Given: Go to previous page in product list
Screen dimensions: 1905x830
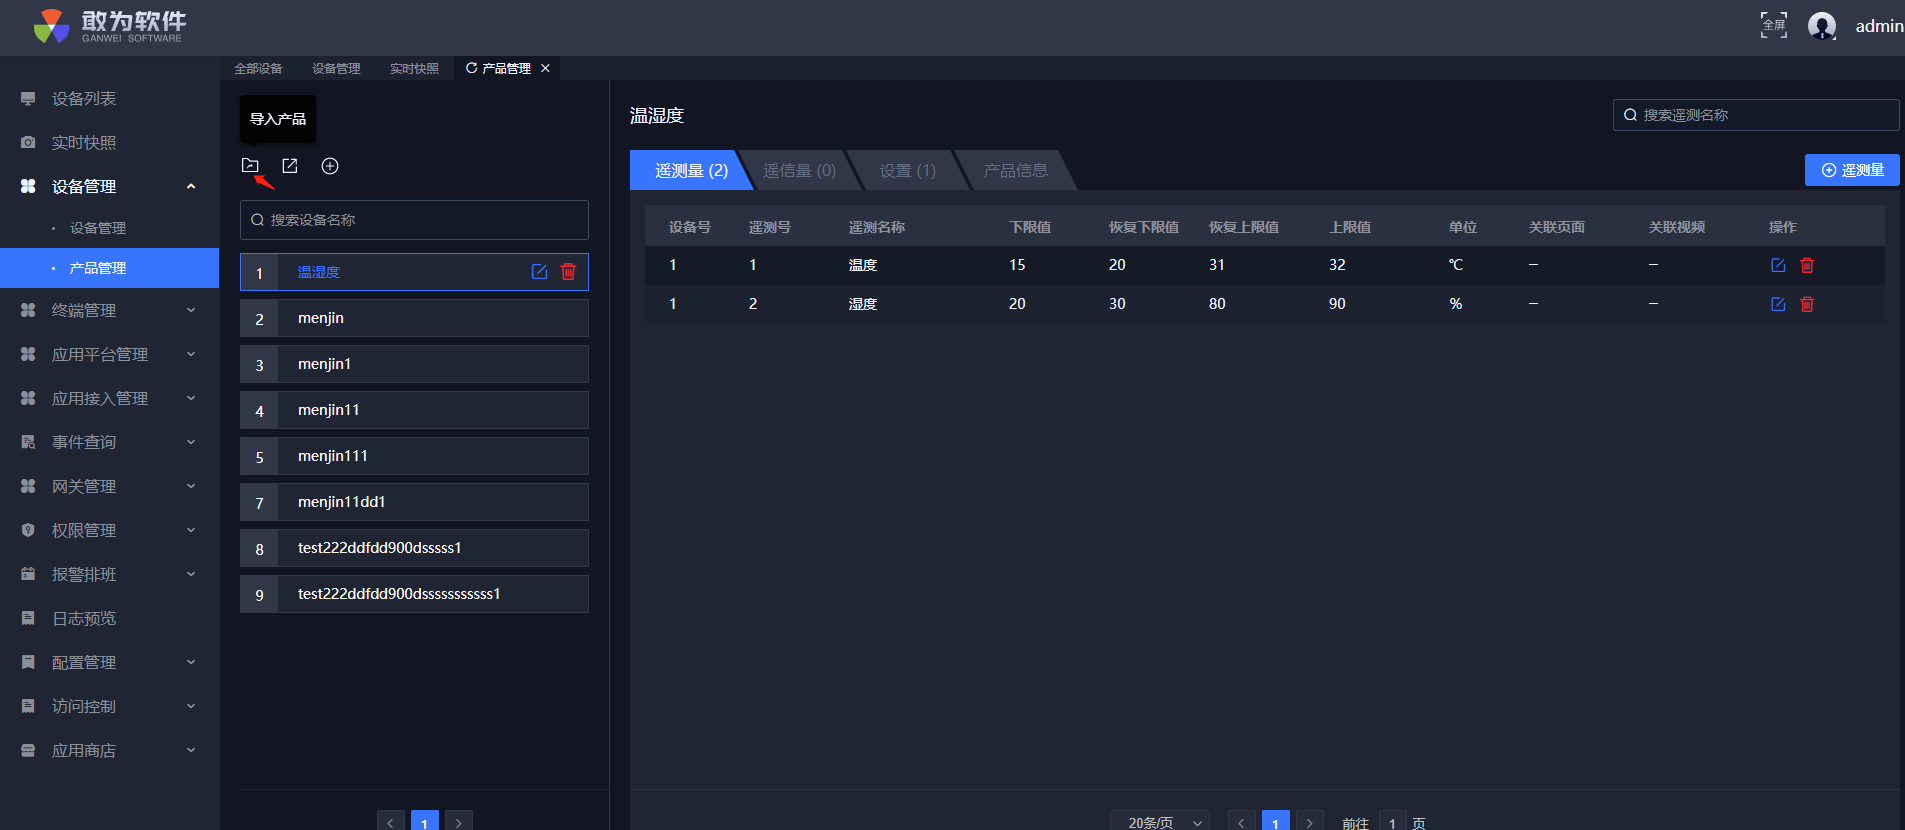Looking at the screenshot, I should pos(391,822).
